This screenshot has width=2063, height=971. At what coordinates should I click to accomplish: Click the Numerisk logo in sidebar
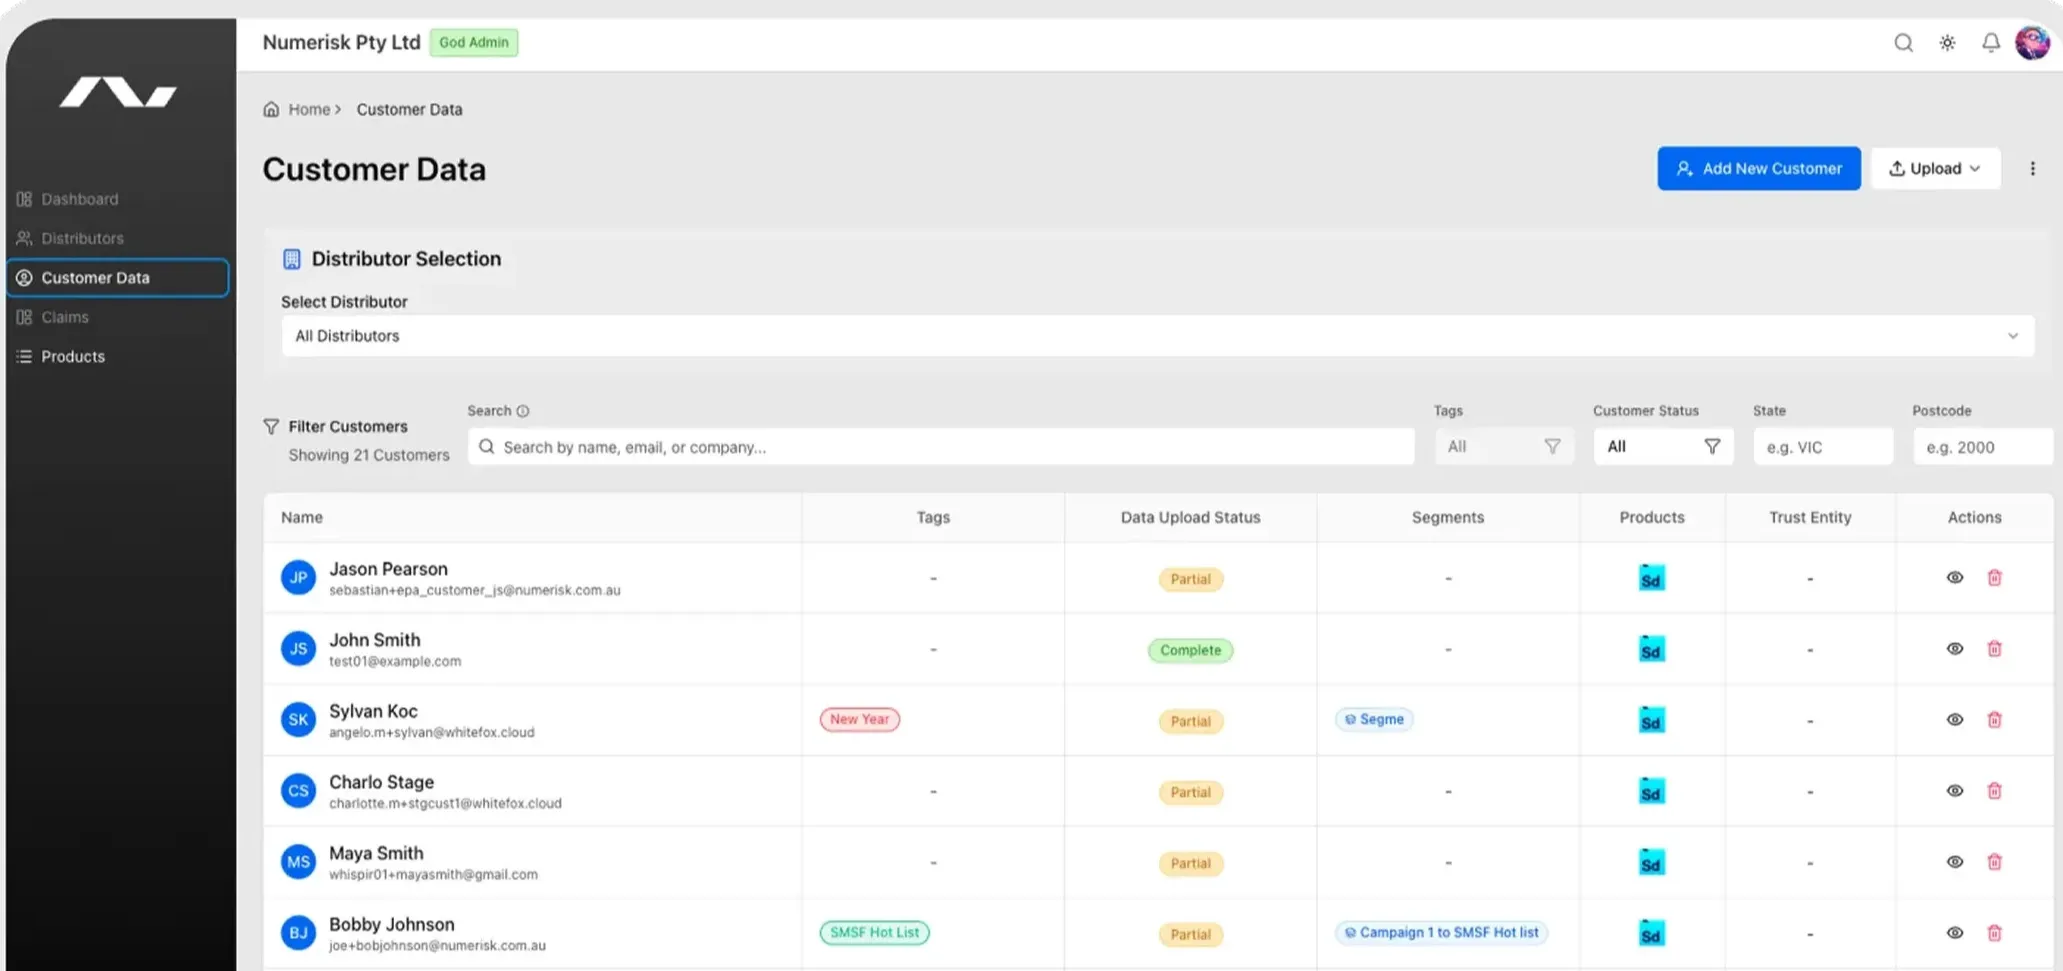tap(118, 93)
